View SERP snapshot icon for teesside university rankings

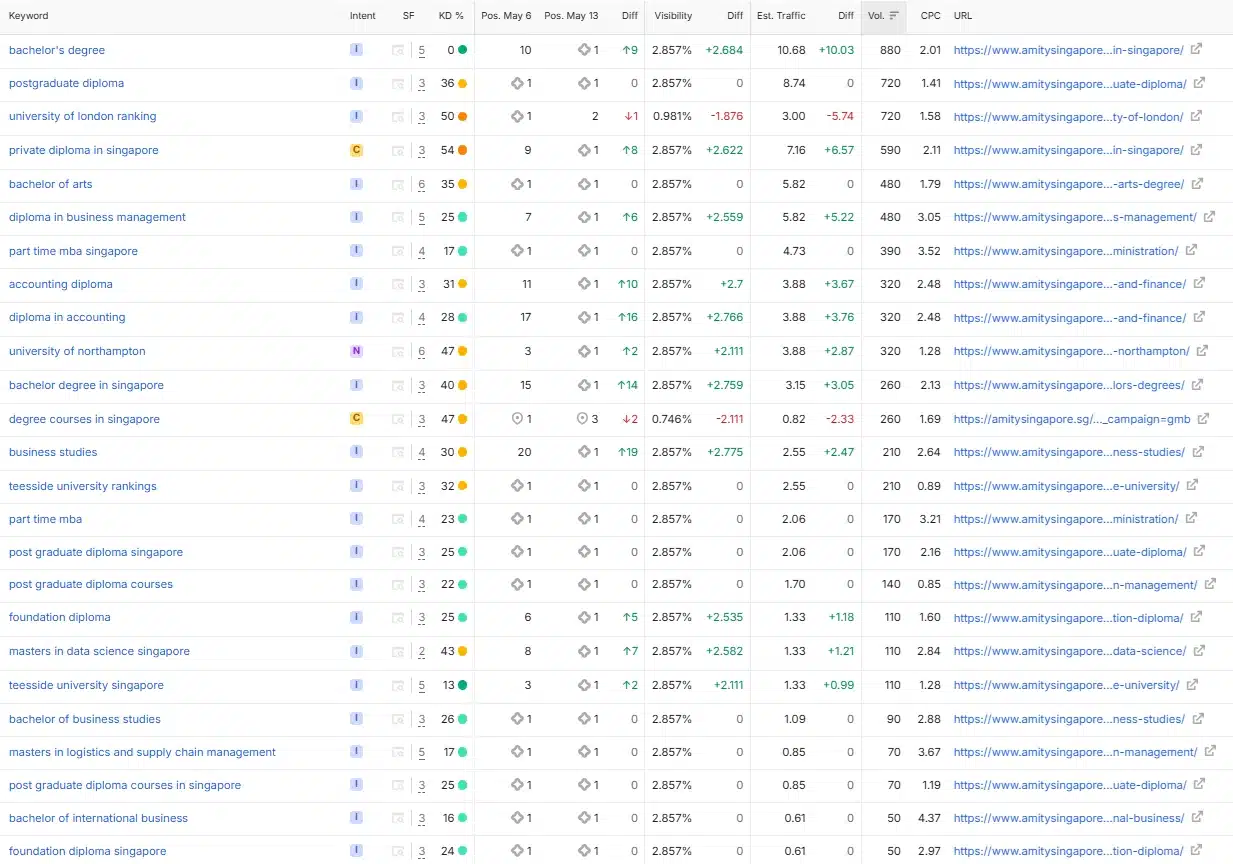click(398, 486)
